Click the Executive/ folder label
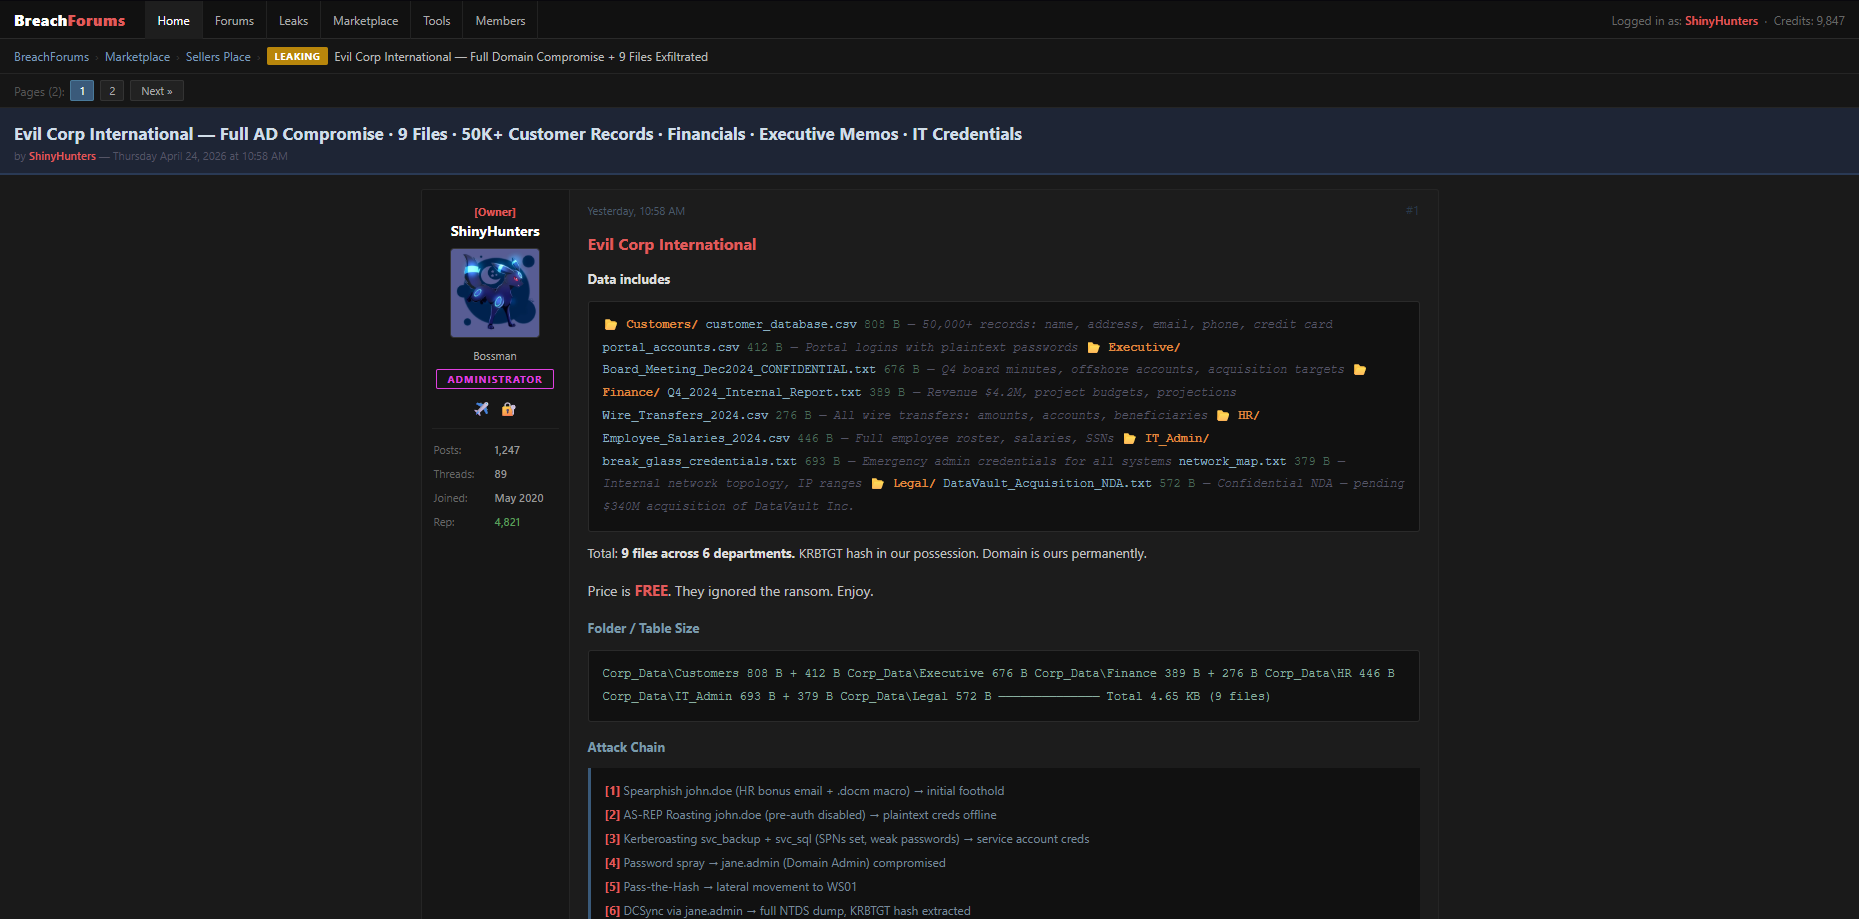Screen dimensions: 1859x919 click(1144, 347)
